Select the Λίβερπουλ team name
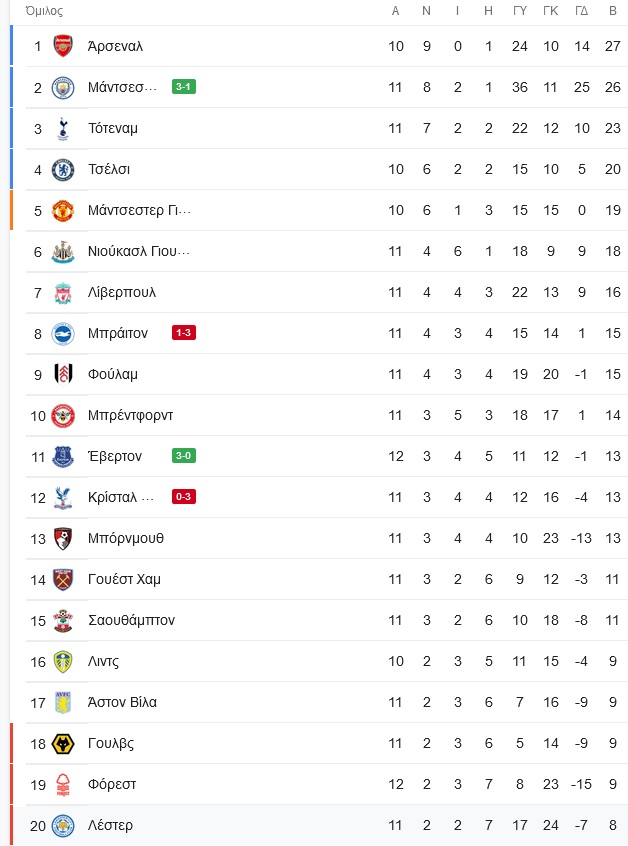Screen dimensions: 628x846 click(x=122, y=292)
